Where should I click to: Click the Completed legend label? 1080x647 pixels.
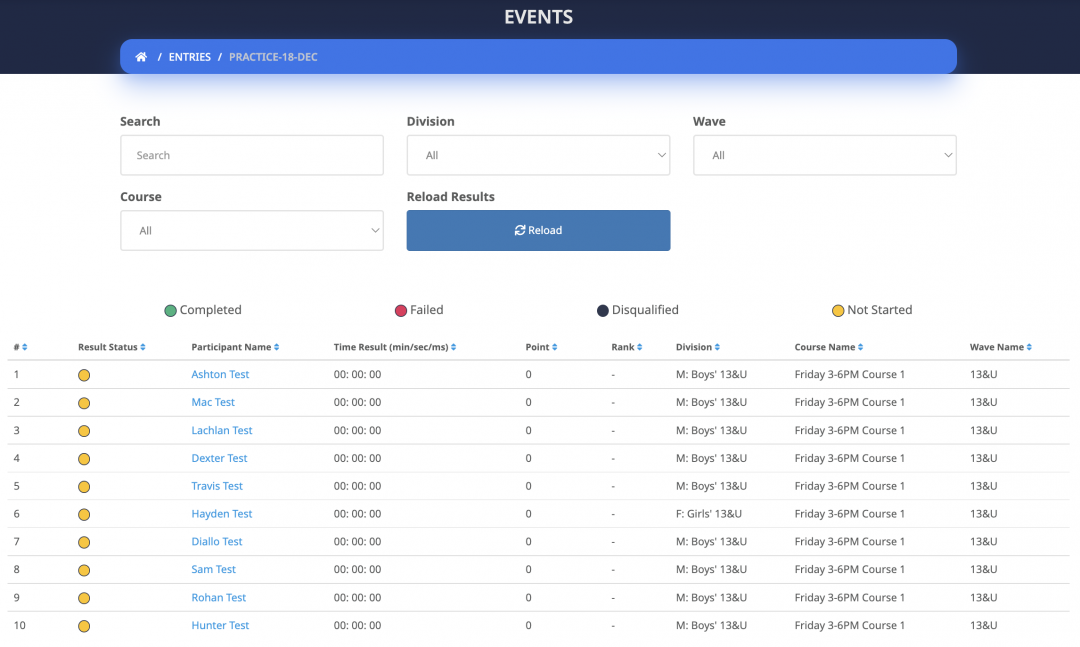(211, 310)
